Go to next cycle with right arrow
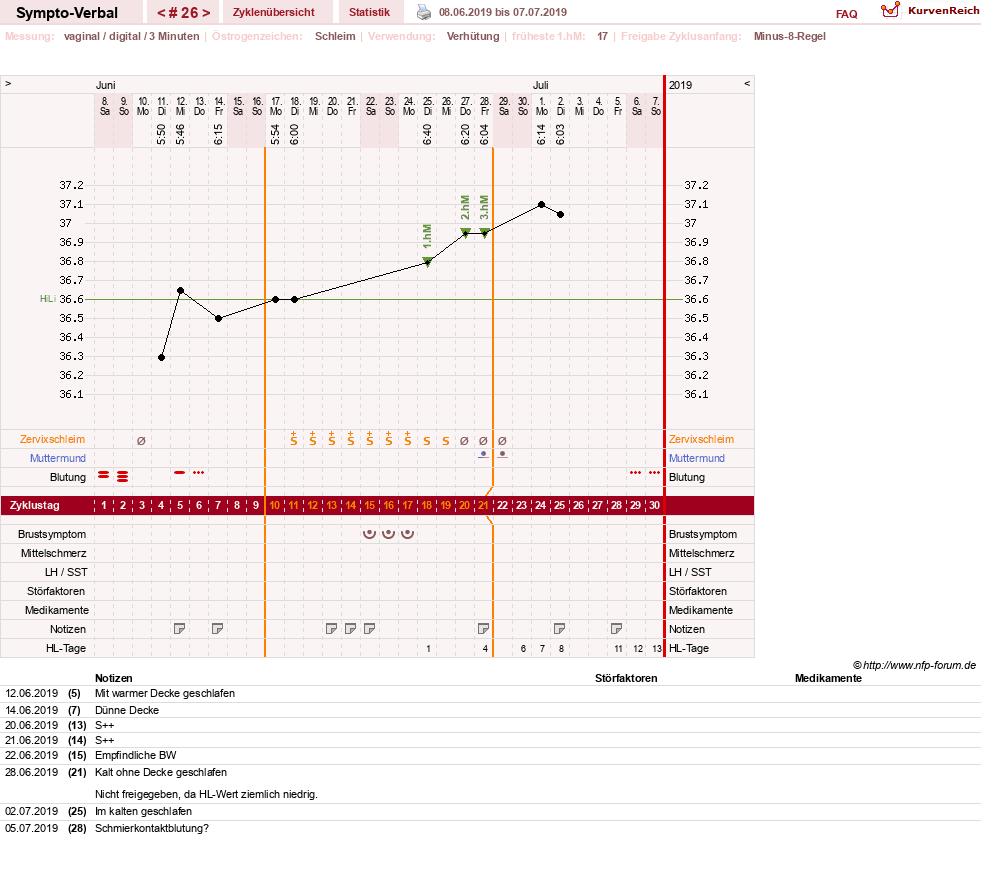This screenshot has height=886, width=981. [x=206, y=13]
